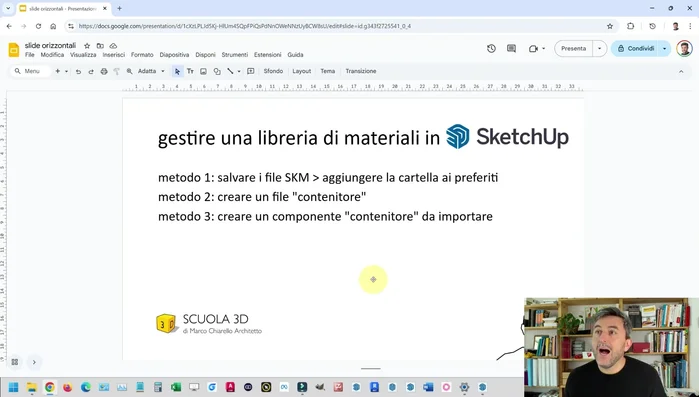699x397 pixels.
Task: Expand the filmstrip panel arrow
Action: (34, 362)
